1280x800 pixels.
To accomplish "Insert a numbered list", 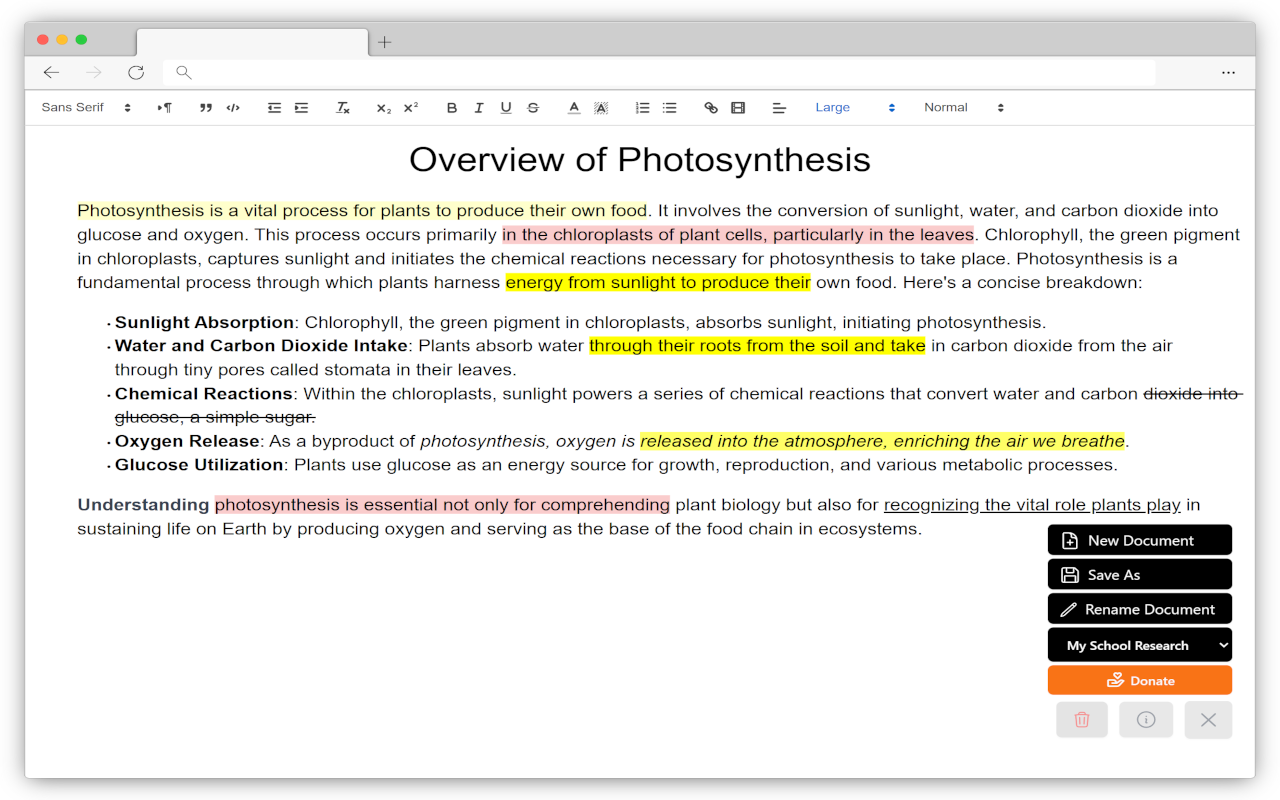I will [643, 108].
